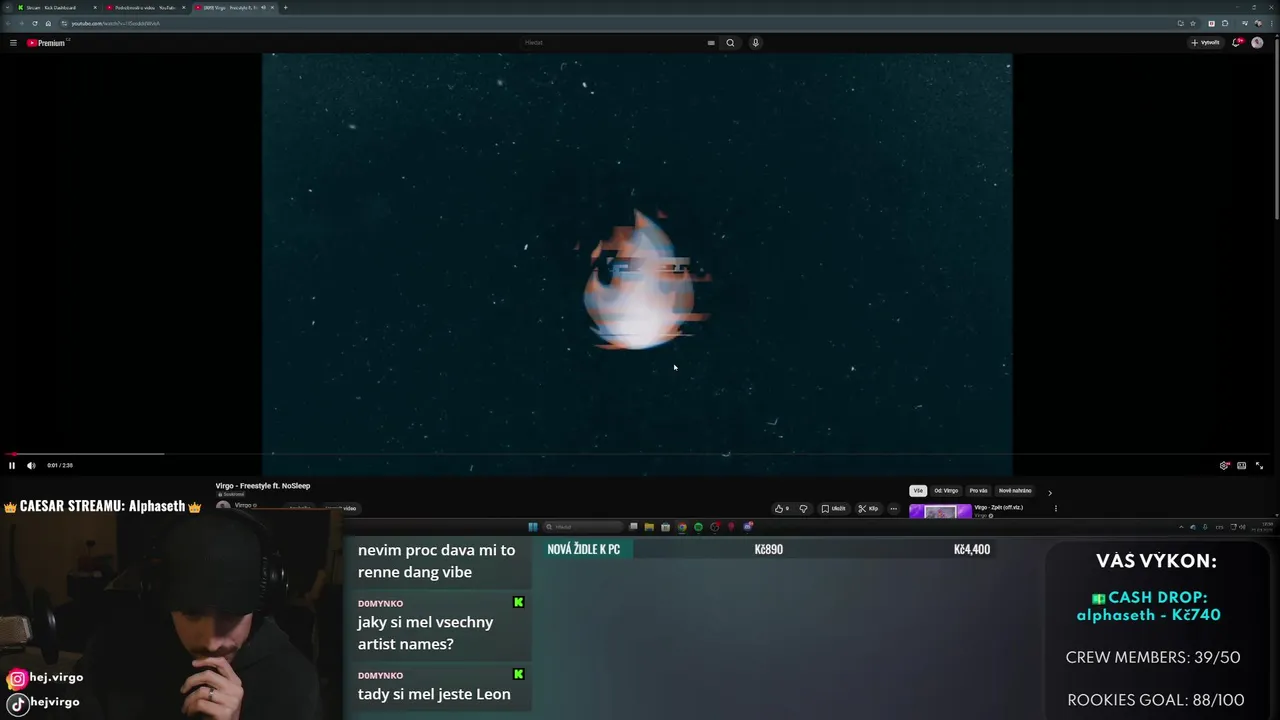The height and width of the screenshot is (720, 1280).
Task: Open the Vytvořit create button
Action: click(1205, 43)
